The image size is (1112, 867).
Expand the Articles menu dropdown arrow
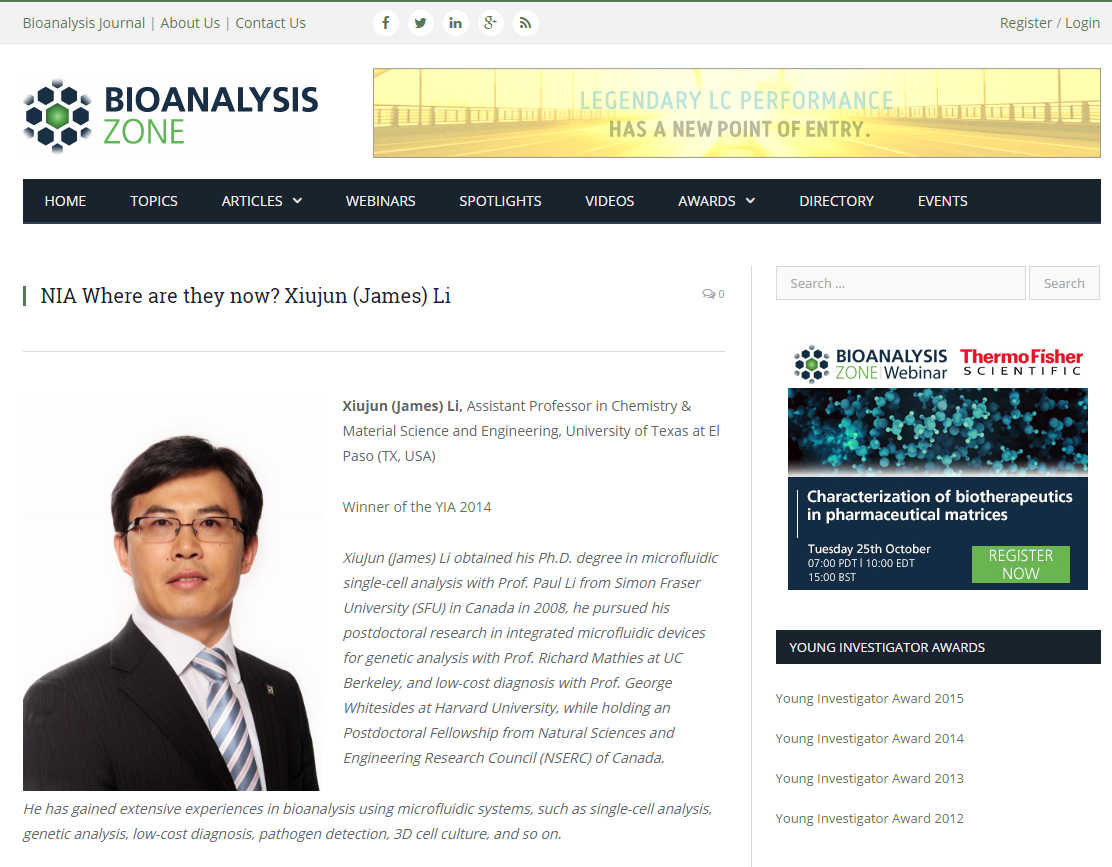[297, 201]
